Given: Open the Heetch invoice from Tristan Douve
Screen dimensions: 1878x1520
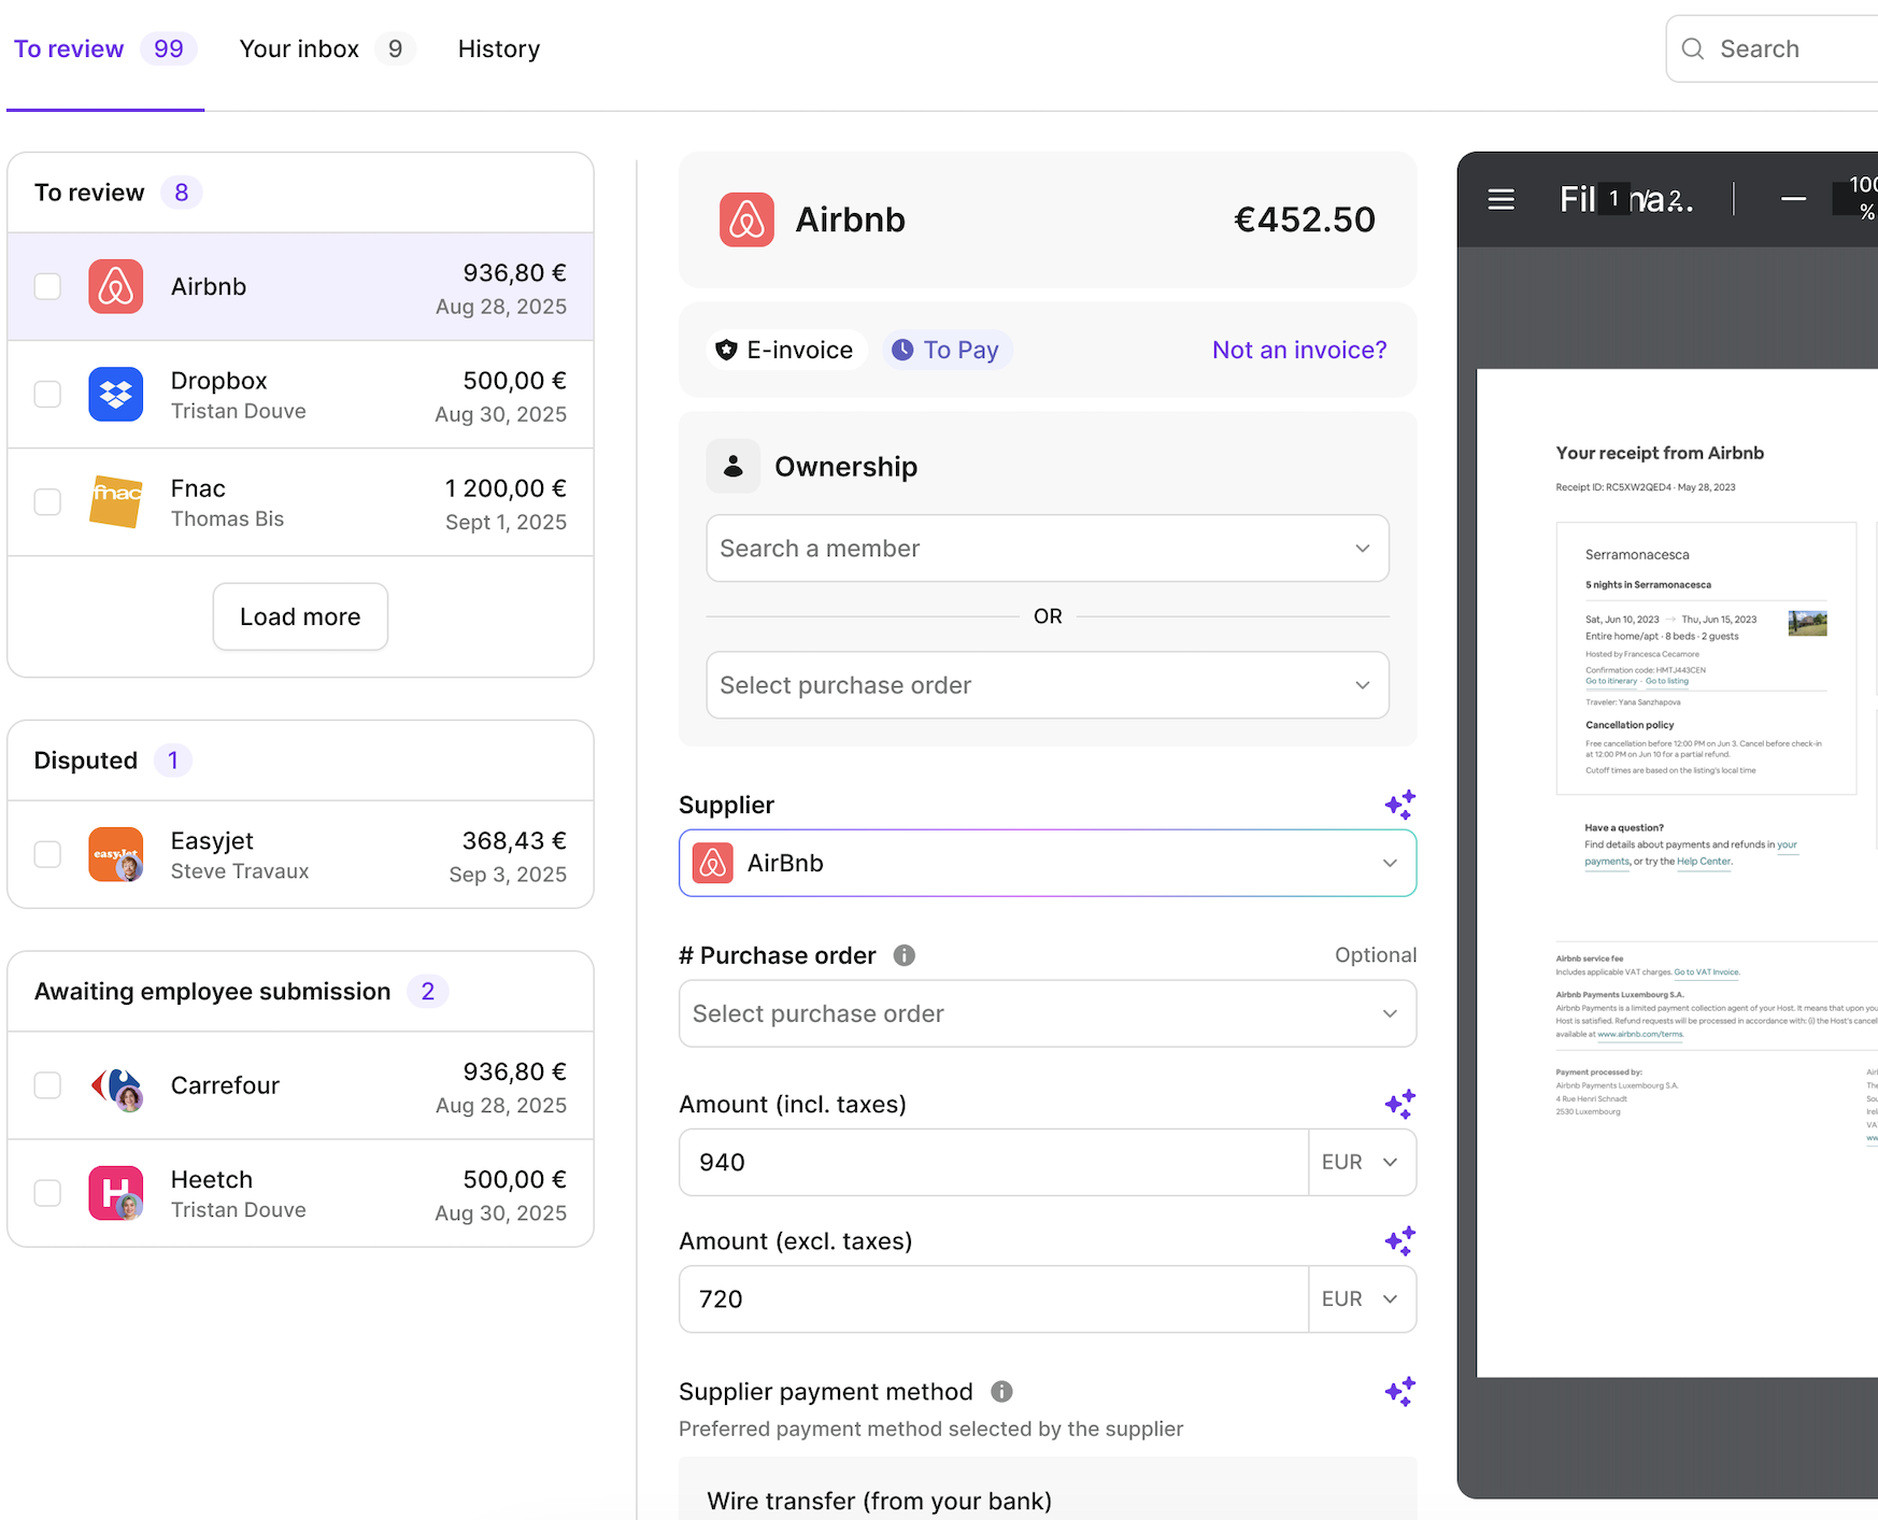Looking at the screenshot, I should click(300, 1193).
